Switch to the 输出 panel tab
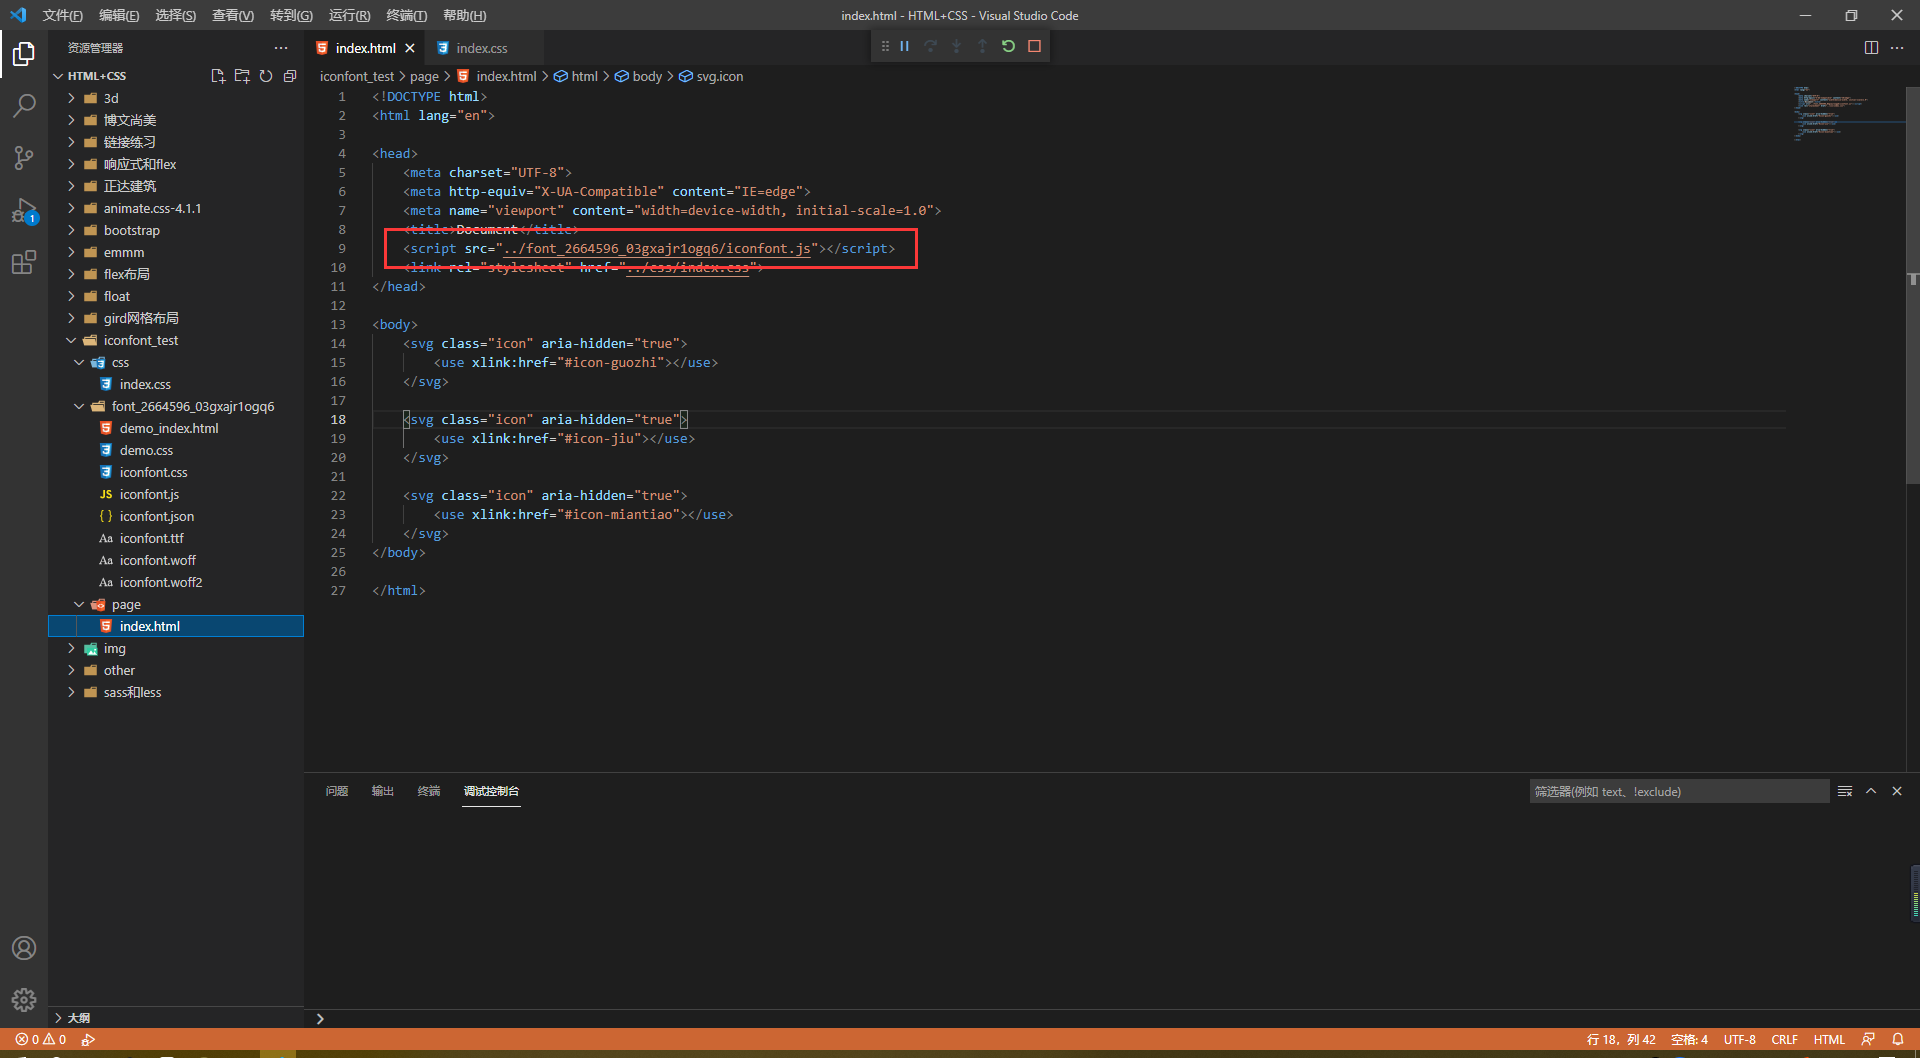Screen dimensions: 1920x1058 (383, 791)
